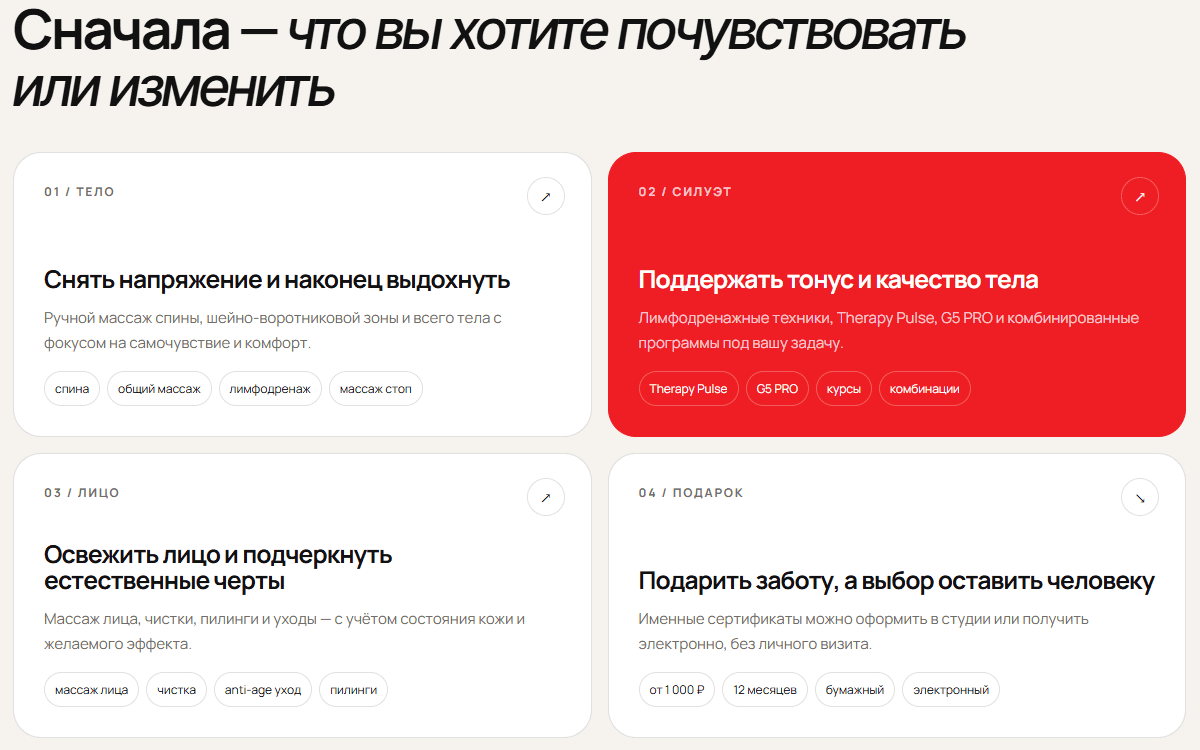Click the "Именные сертификаты" description text
1200x750 pixels.
point(864,632)
